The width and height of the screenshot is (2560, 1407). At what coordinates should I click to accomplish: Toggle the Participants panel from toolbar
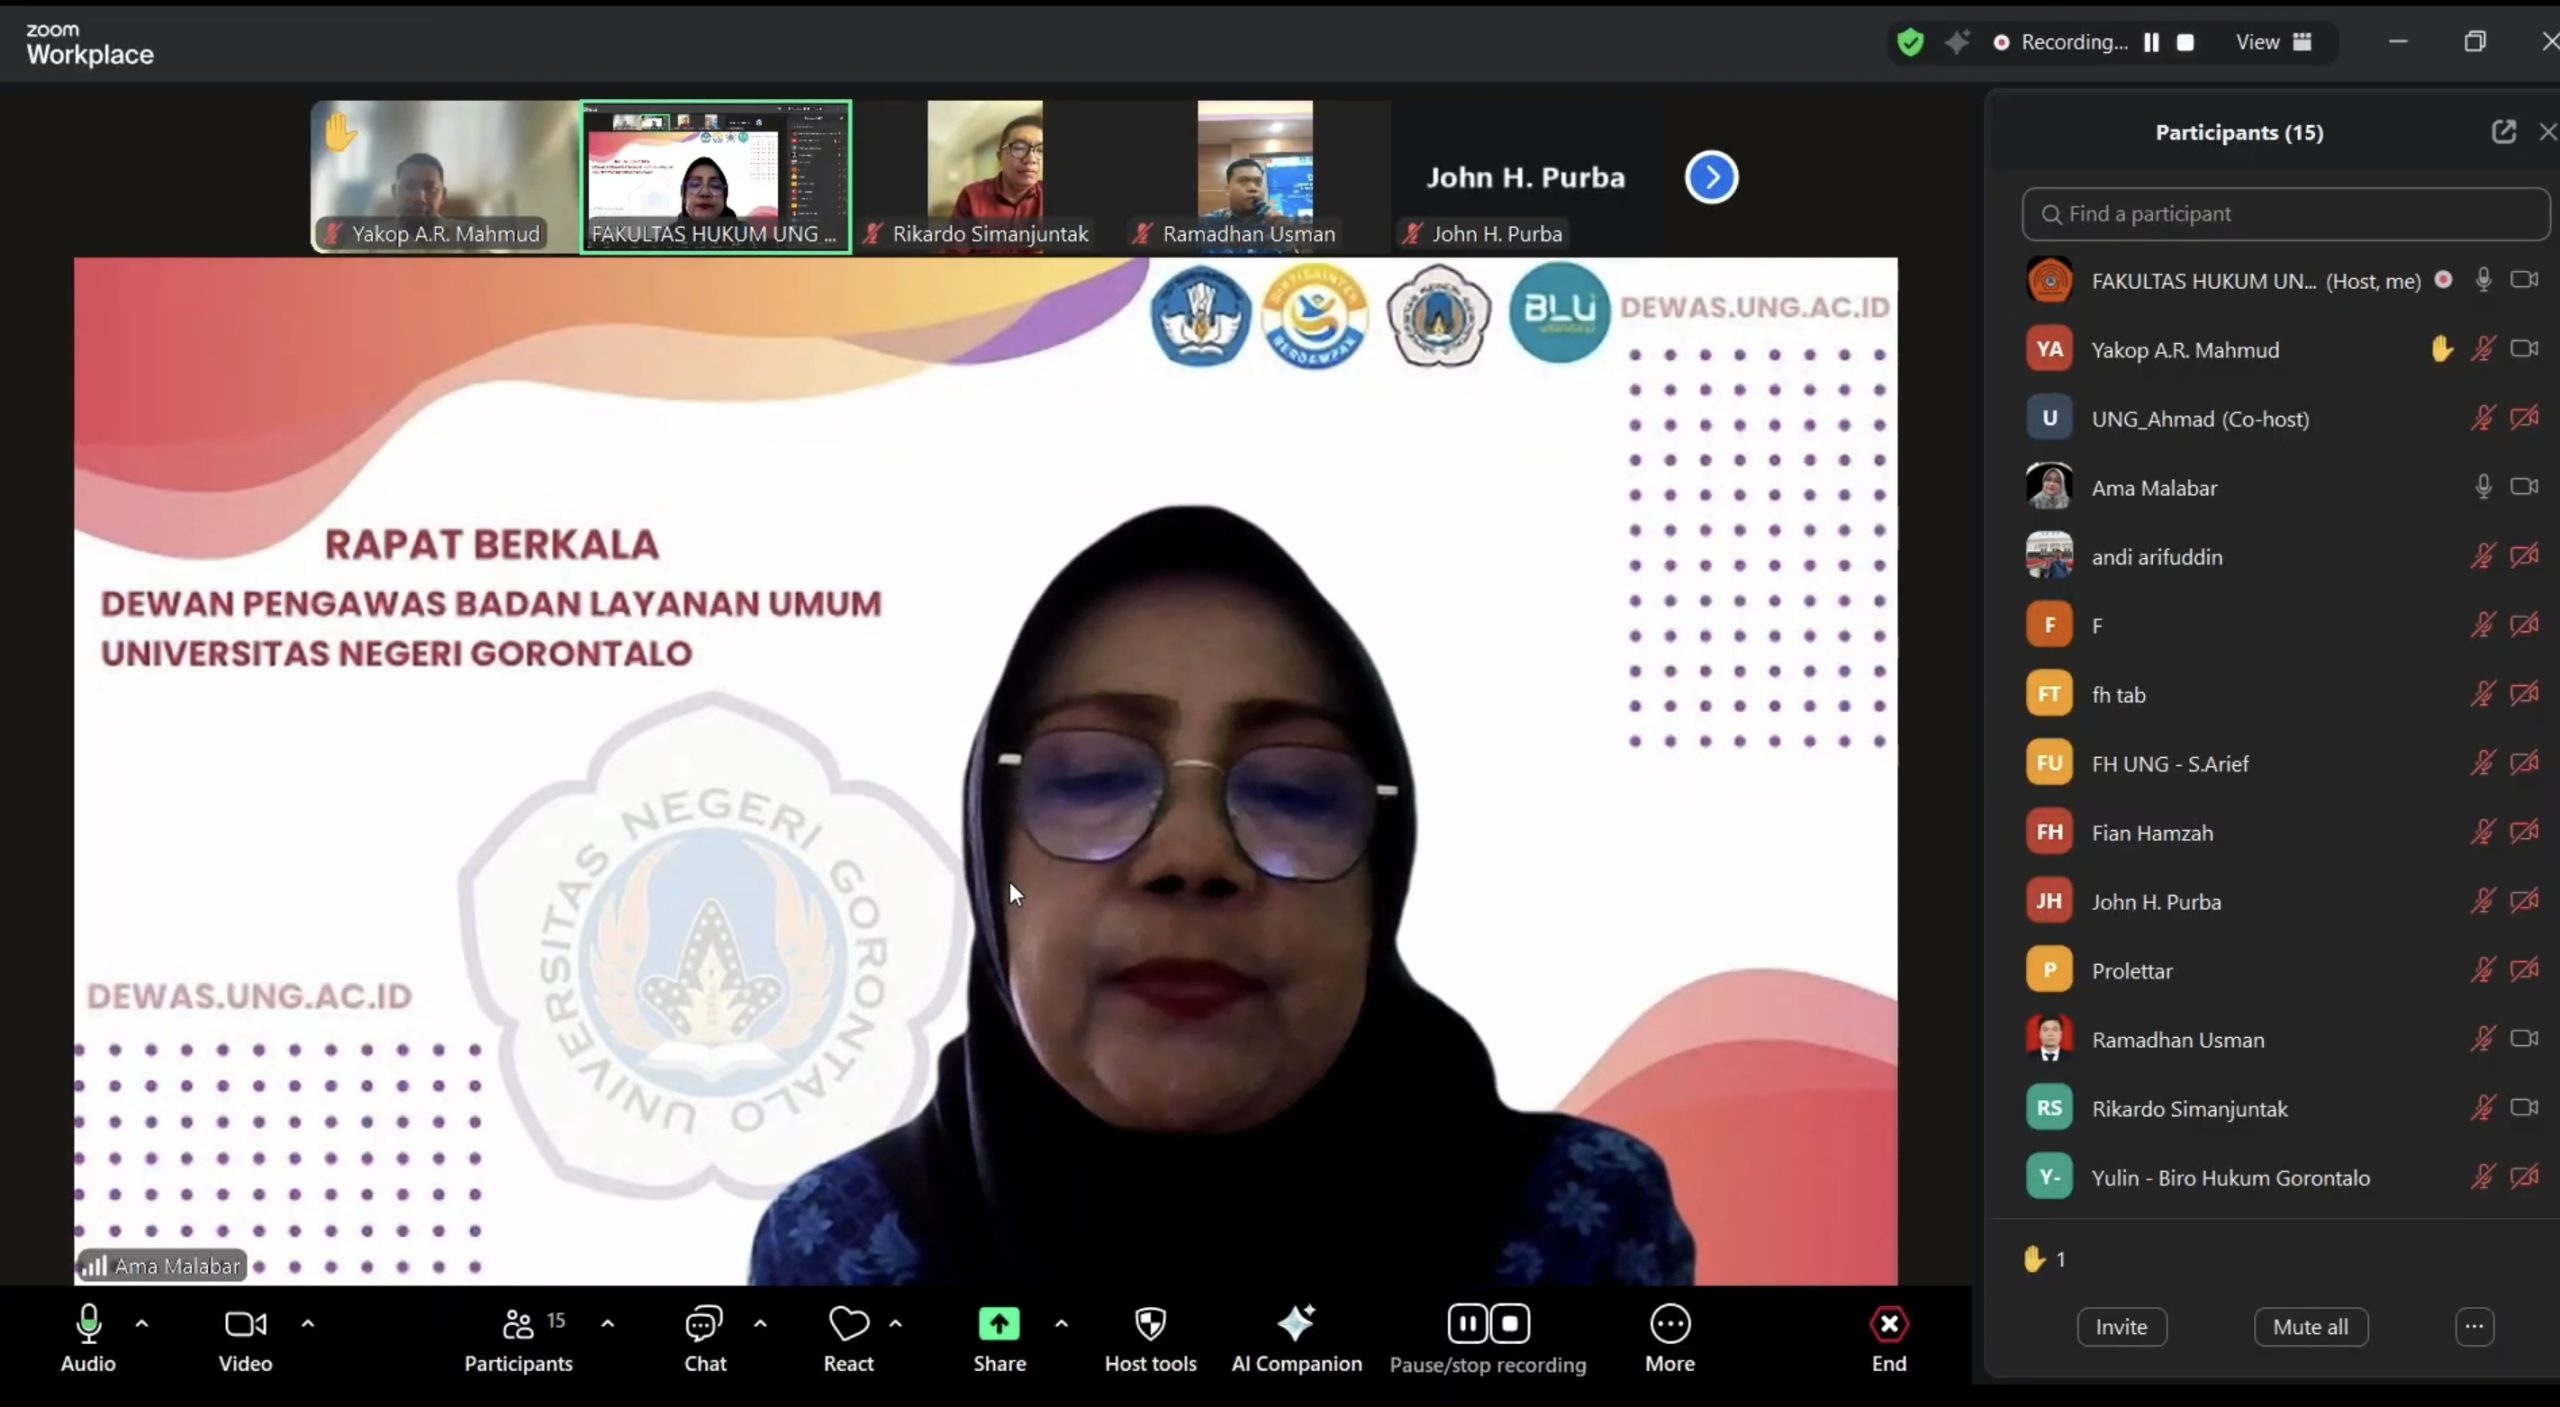518,1325
